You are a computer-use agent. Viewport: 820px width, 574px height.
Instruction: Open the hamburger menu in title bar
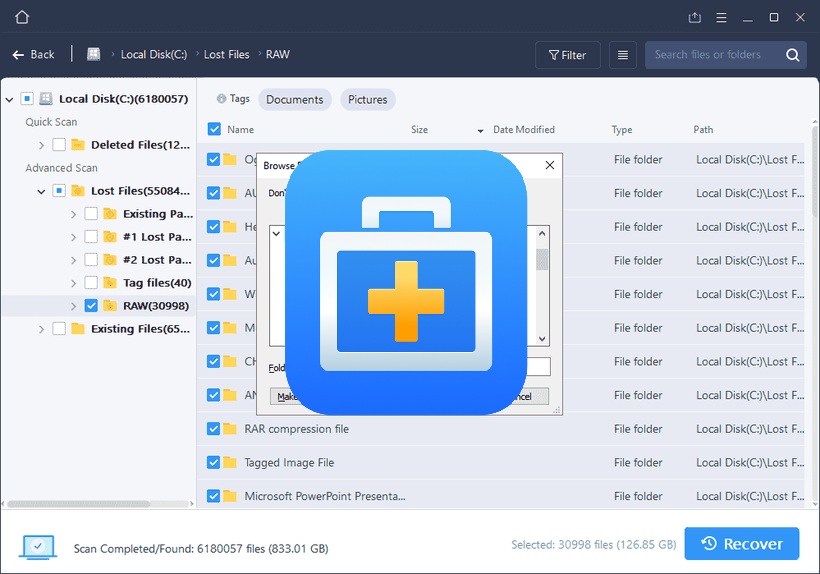pos(721,17)
